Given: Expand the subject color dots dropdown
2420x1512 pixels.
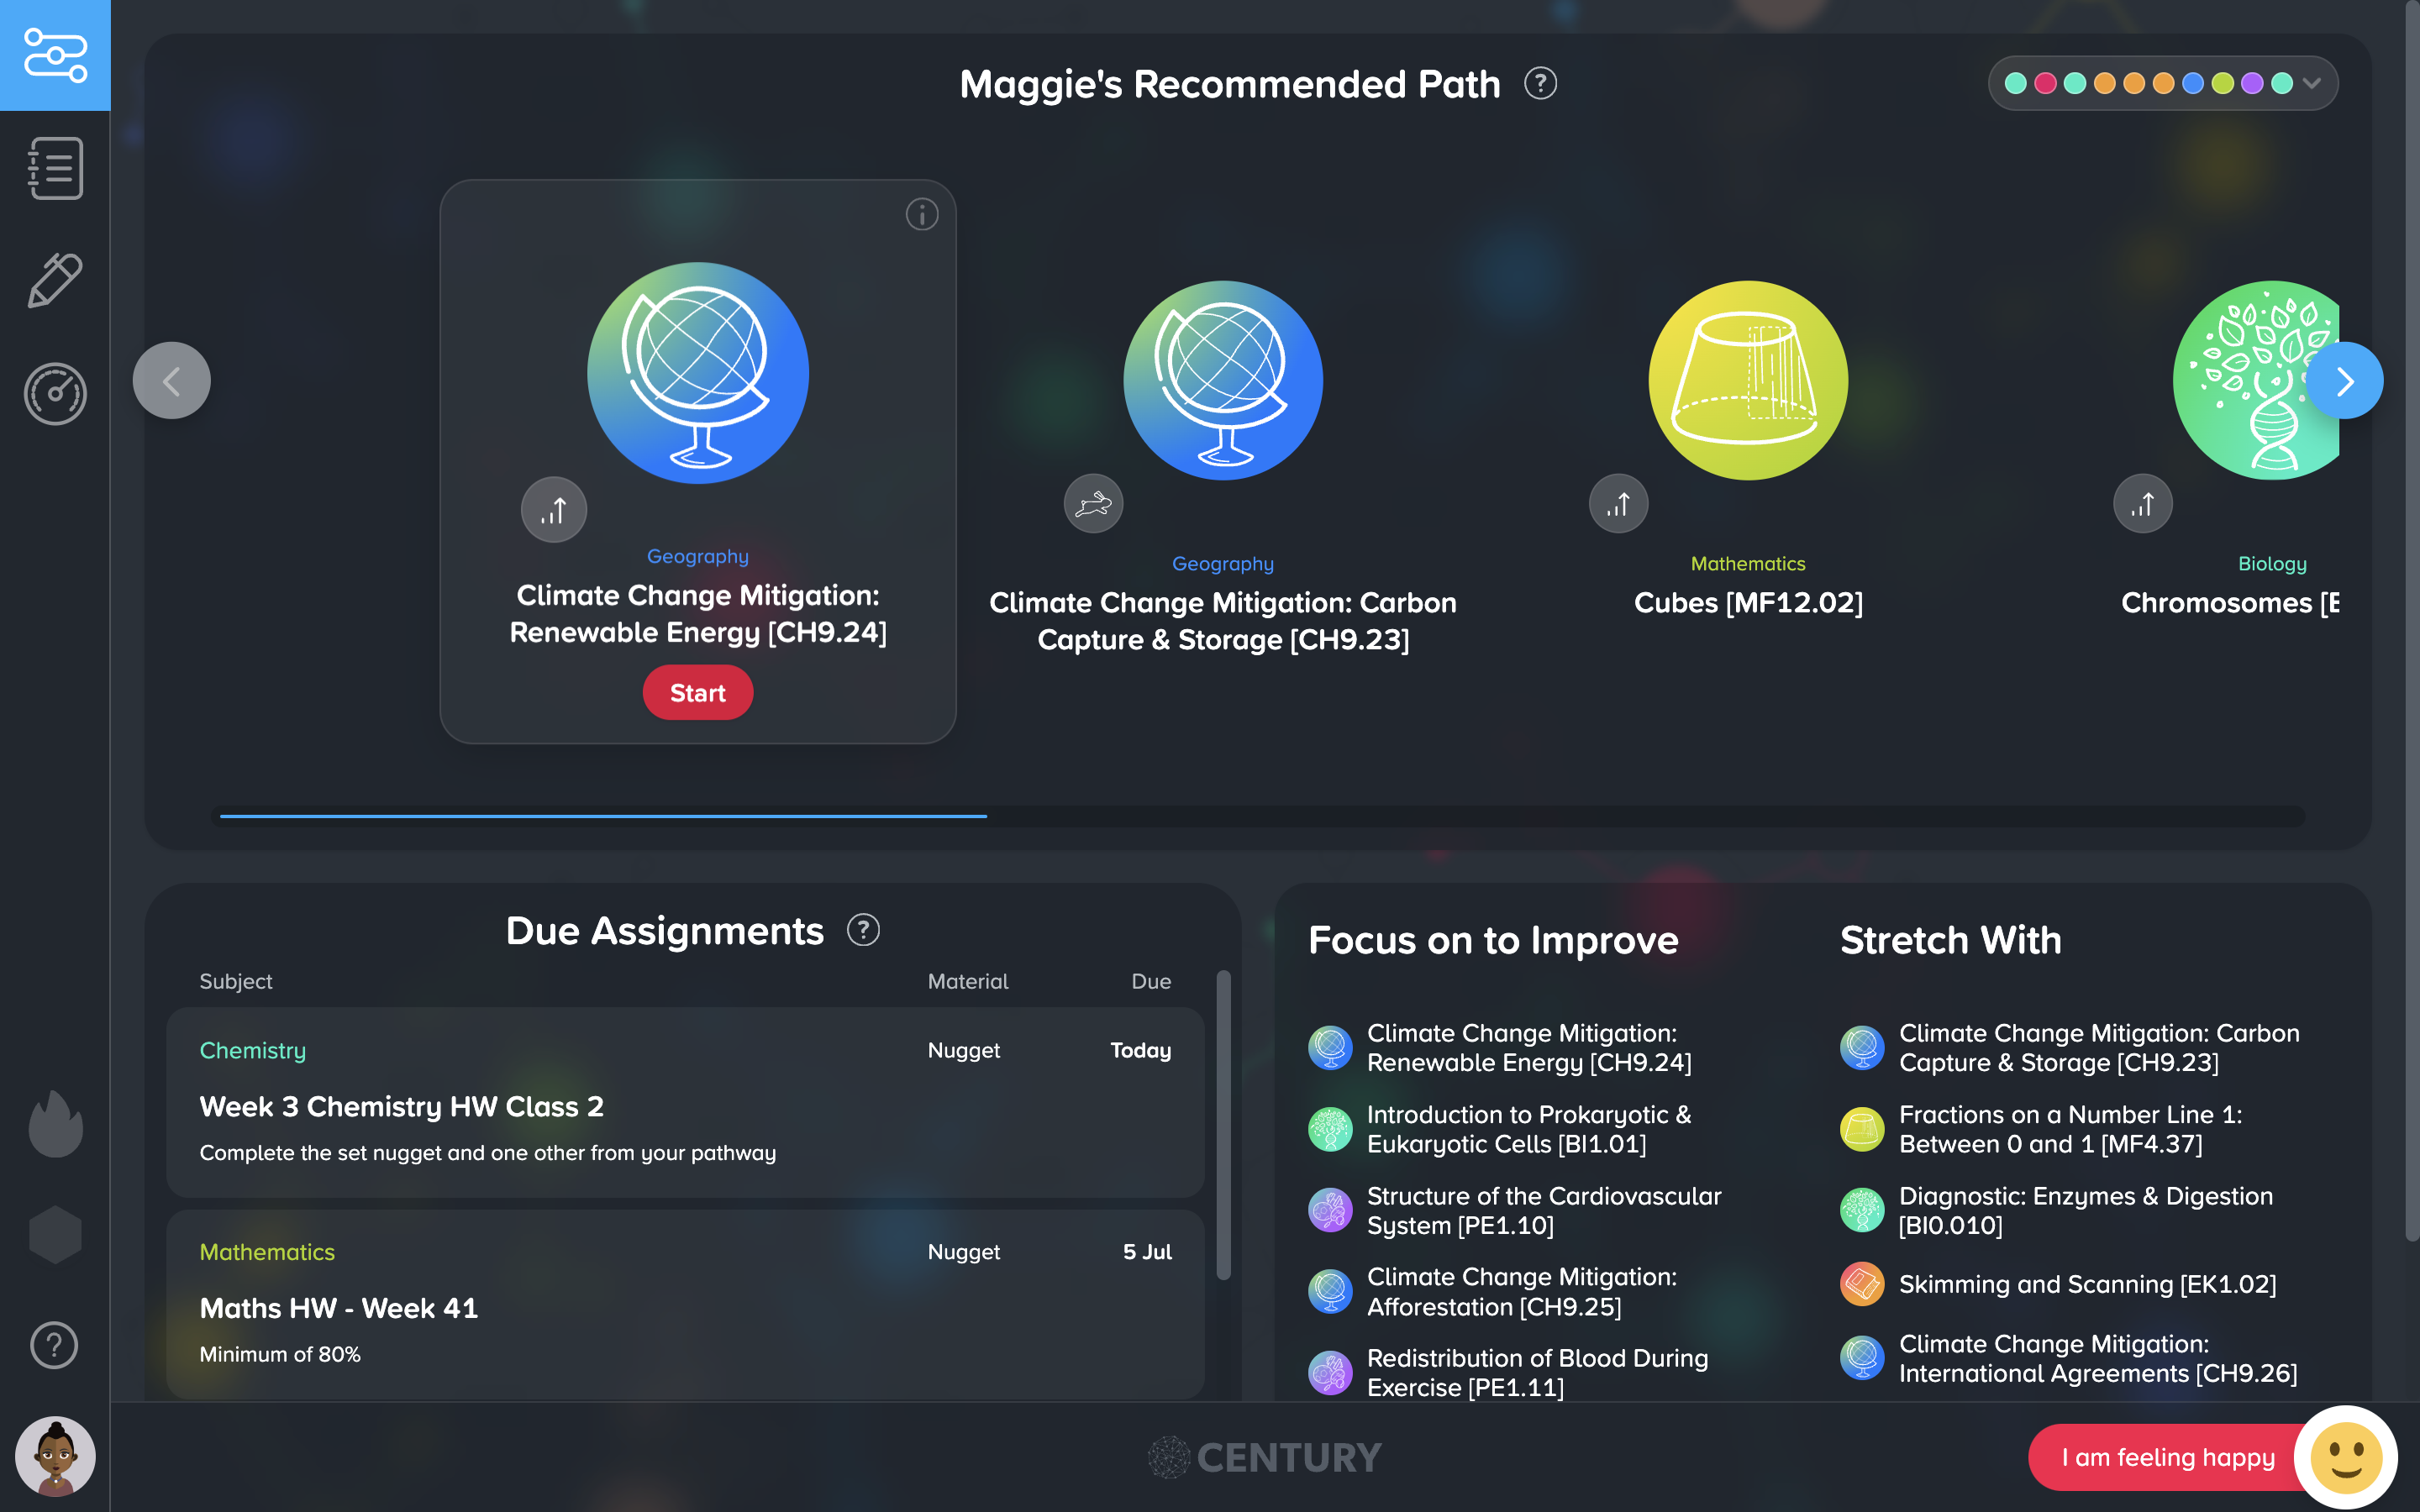Looking at the screenshot, I should pos(2311,83).
